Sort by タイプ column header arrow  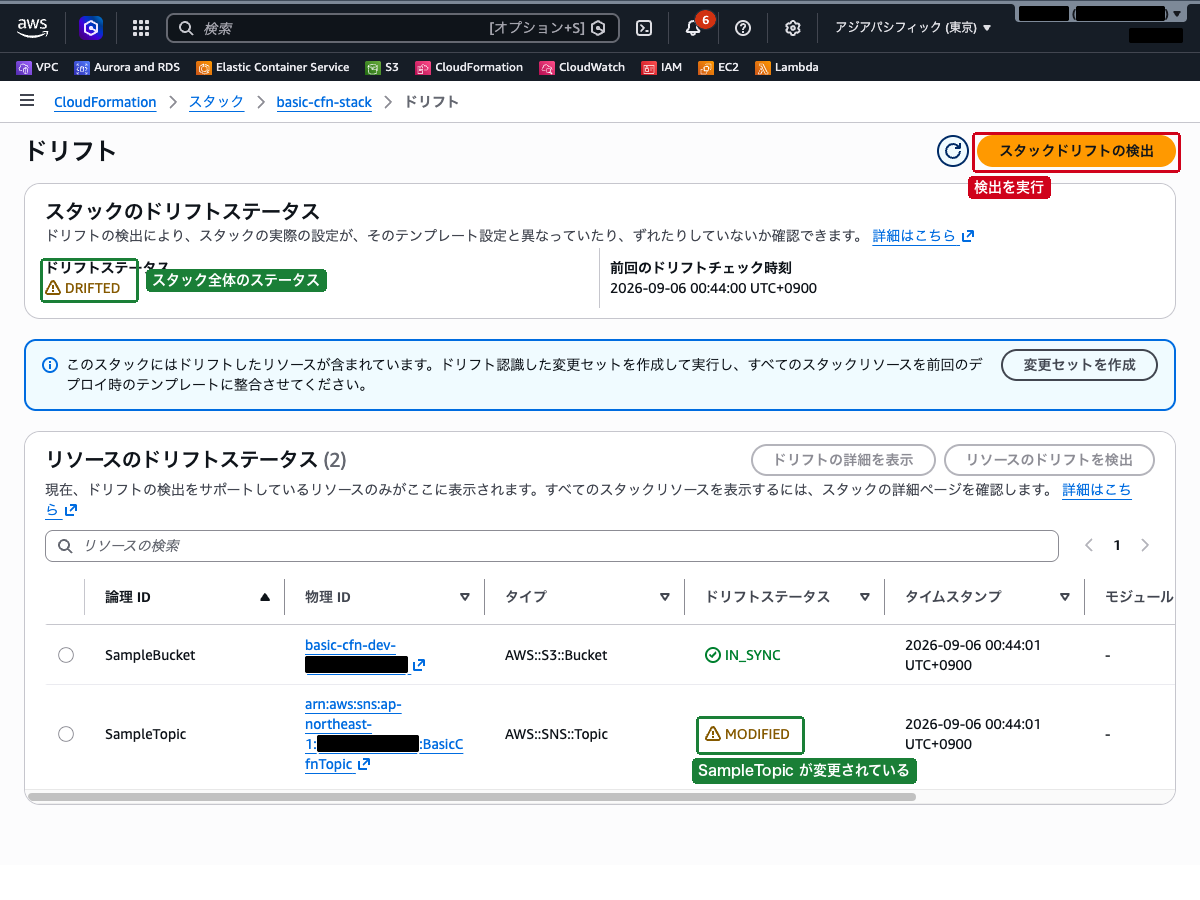(665, 597)
